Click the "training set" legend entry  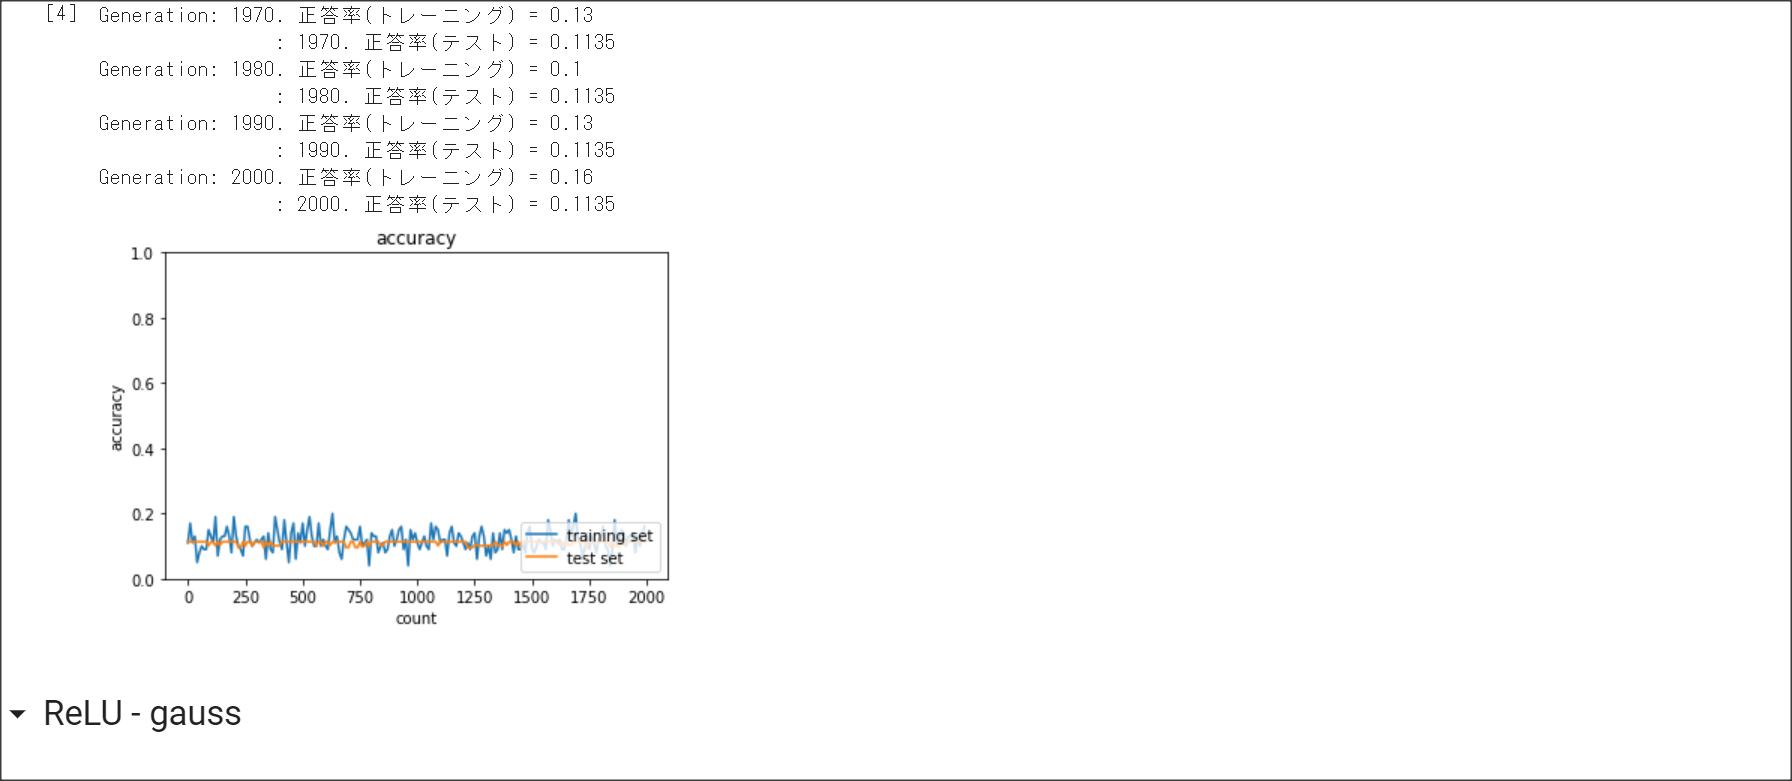click(x=590, y=536)
